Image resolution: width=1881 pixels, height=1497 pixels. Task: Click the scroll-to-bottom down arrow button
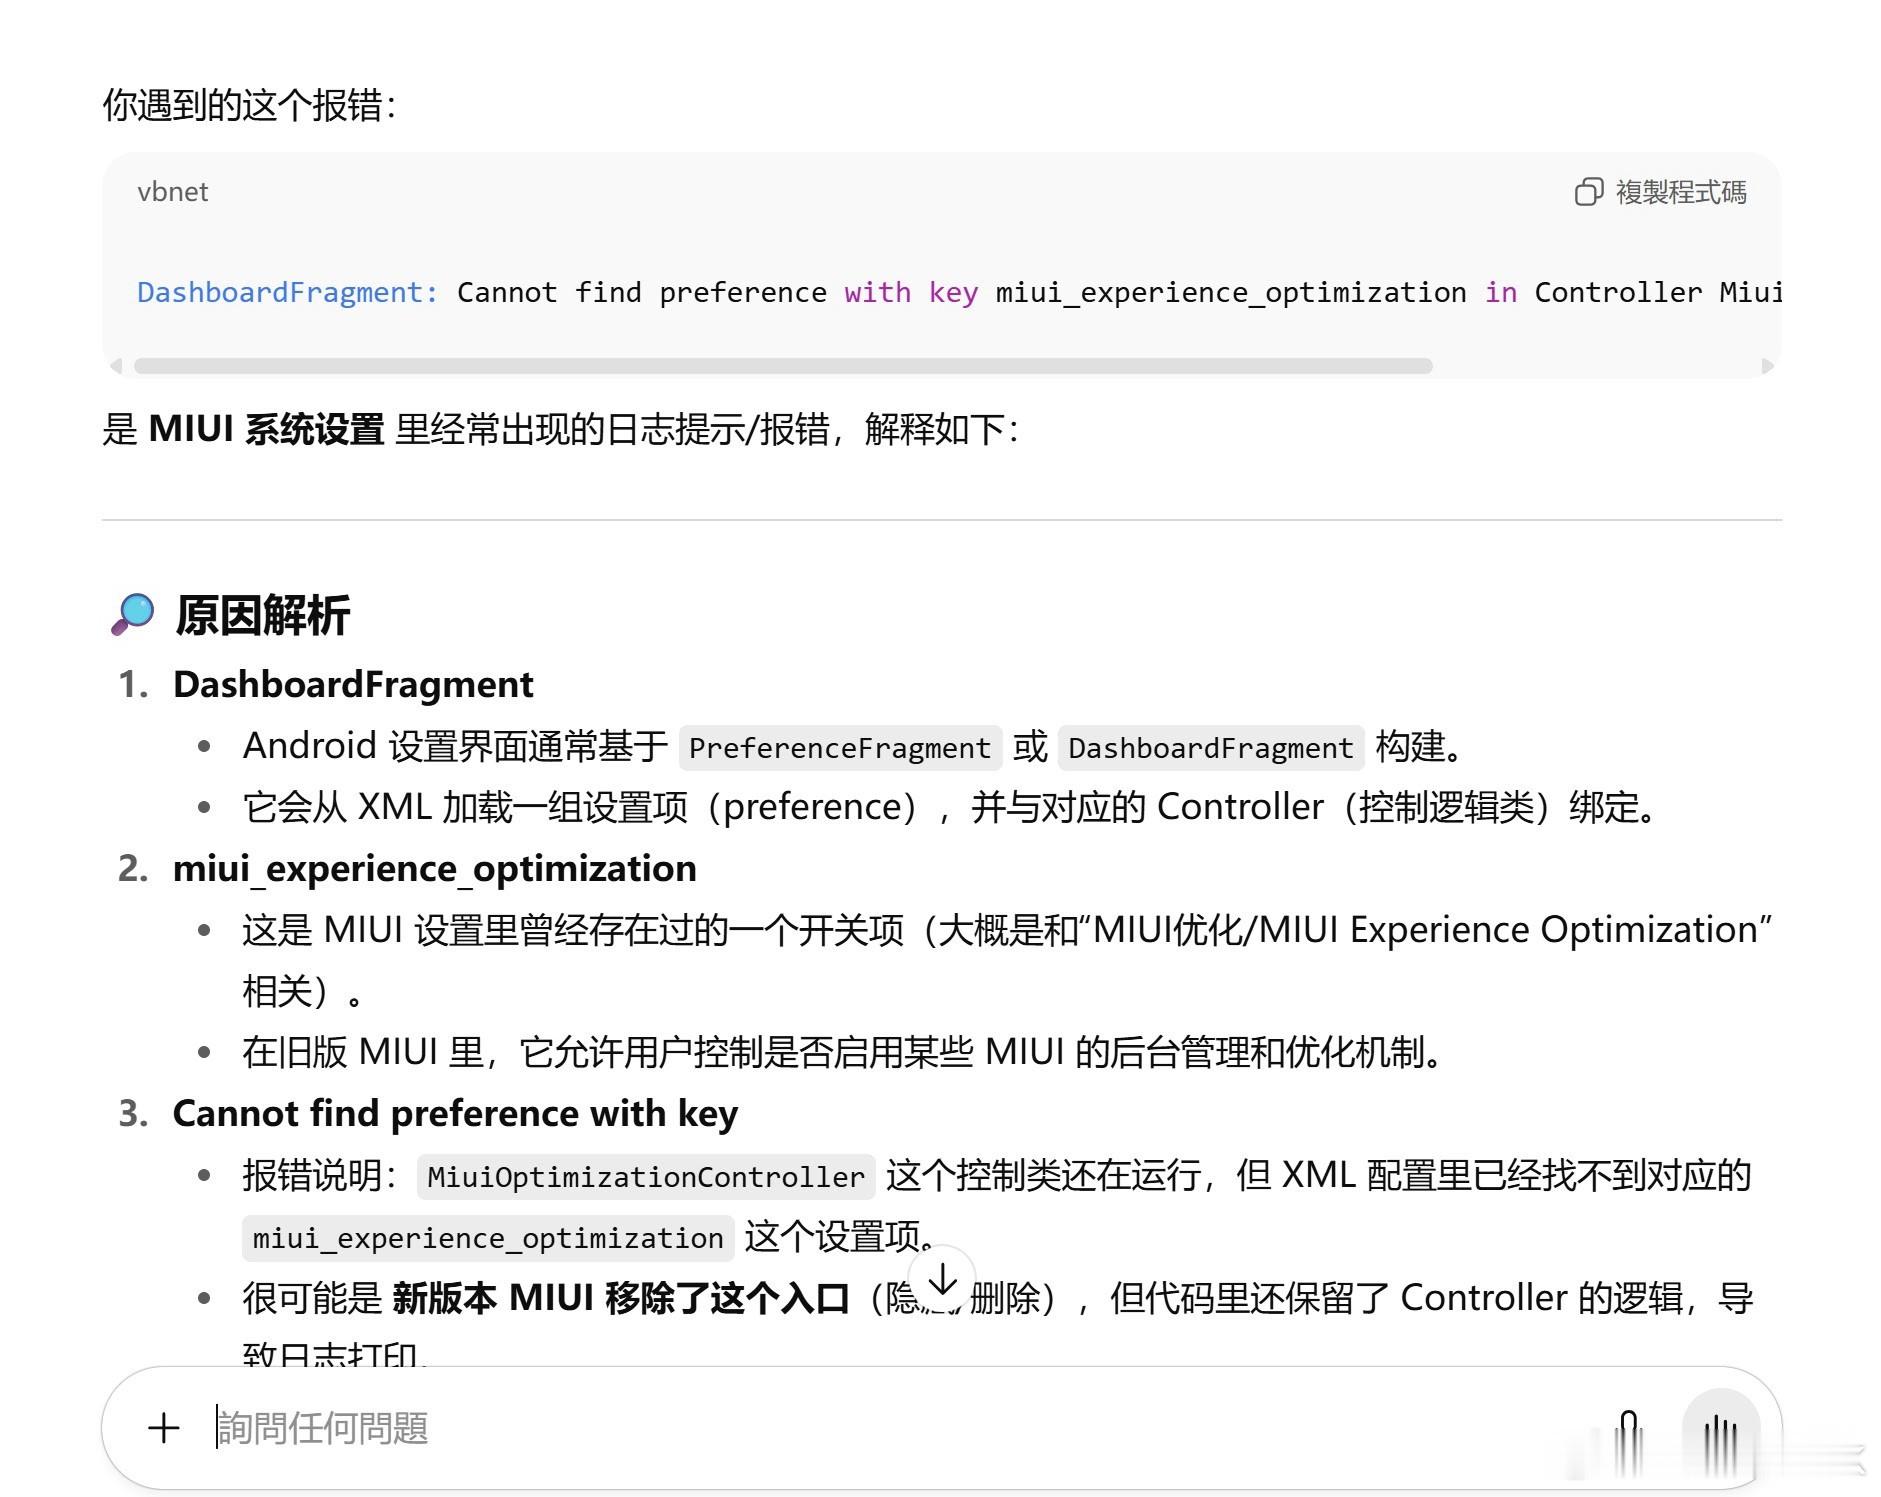(x=942, y=1279)
